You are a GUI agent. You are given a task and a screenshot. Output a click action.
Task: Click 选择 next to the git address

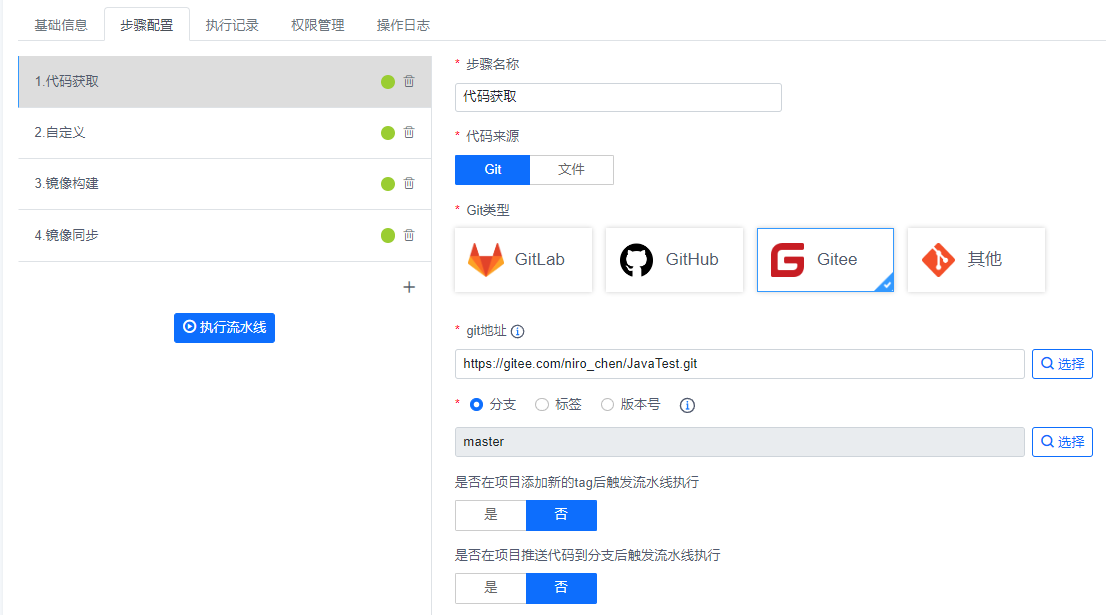[x=1062, y=364]
